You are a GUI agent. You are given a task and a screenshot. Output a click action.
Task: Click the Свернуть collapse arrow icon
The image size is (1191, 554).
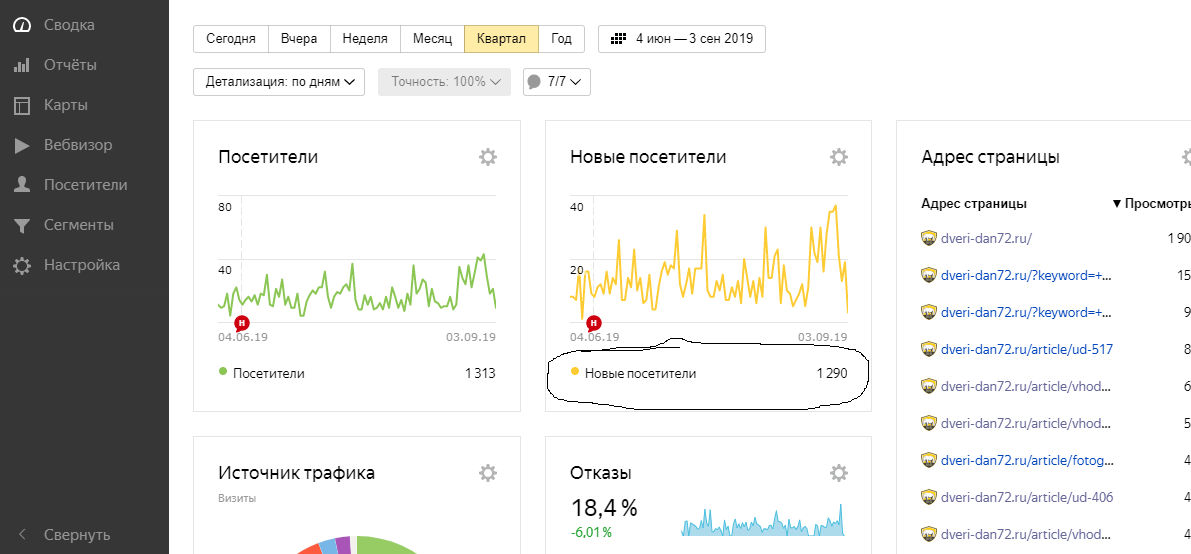pos(22,534)
